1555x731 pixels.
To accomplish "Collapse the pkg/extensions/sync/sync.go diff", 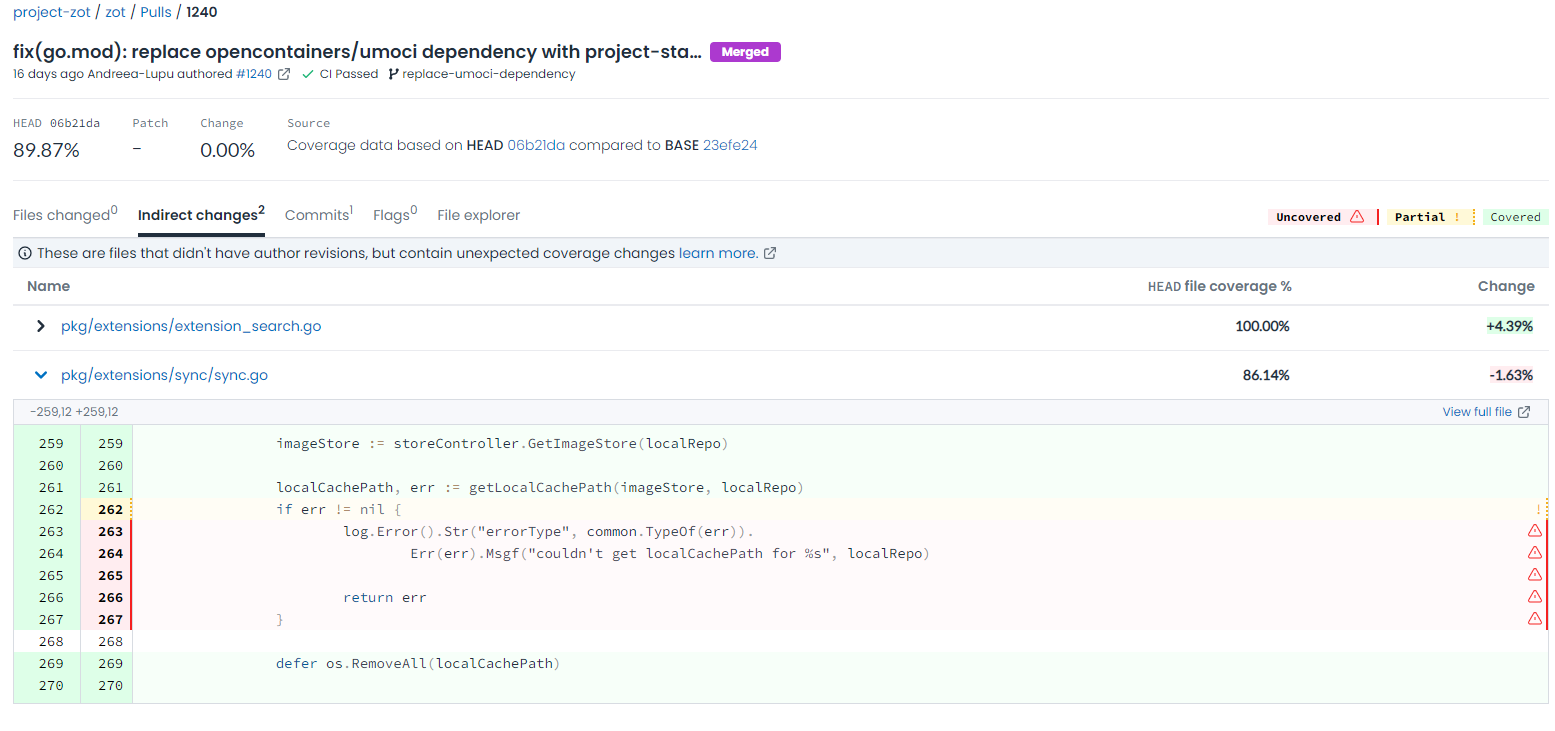I will [40, 374].
